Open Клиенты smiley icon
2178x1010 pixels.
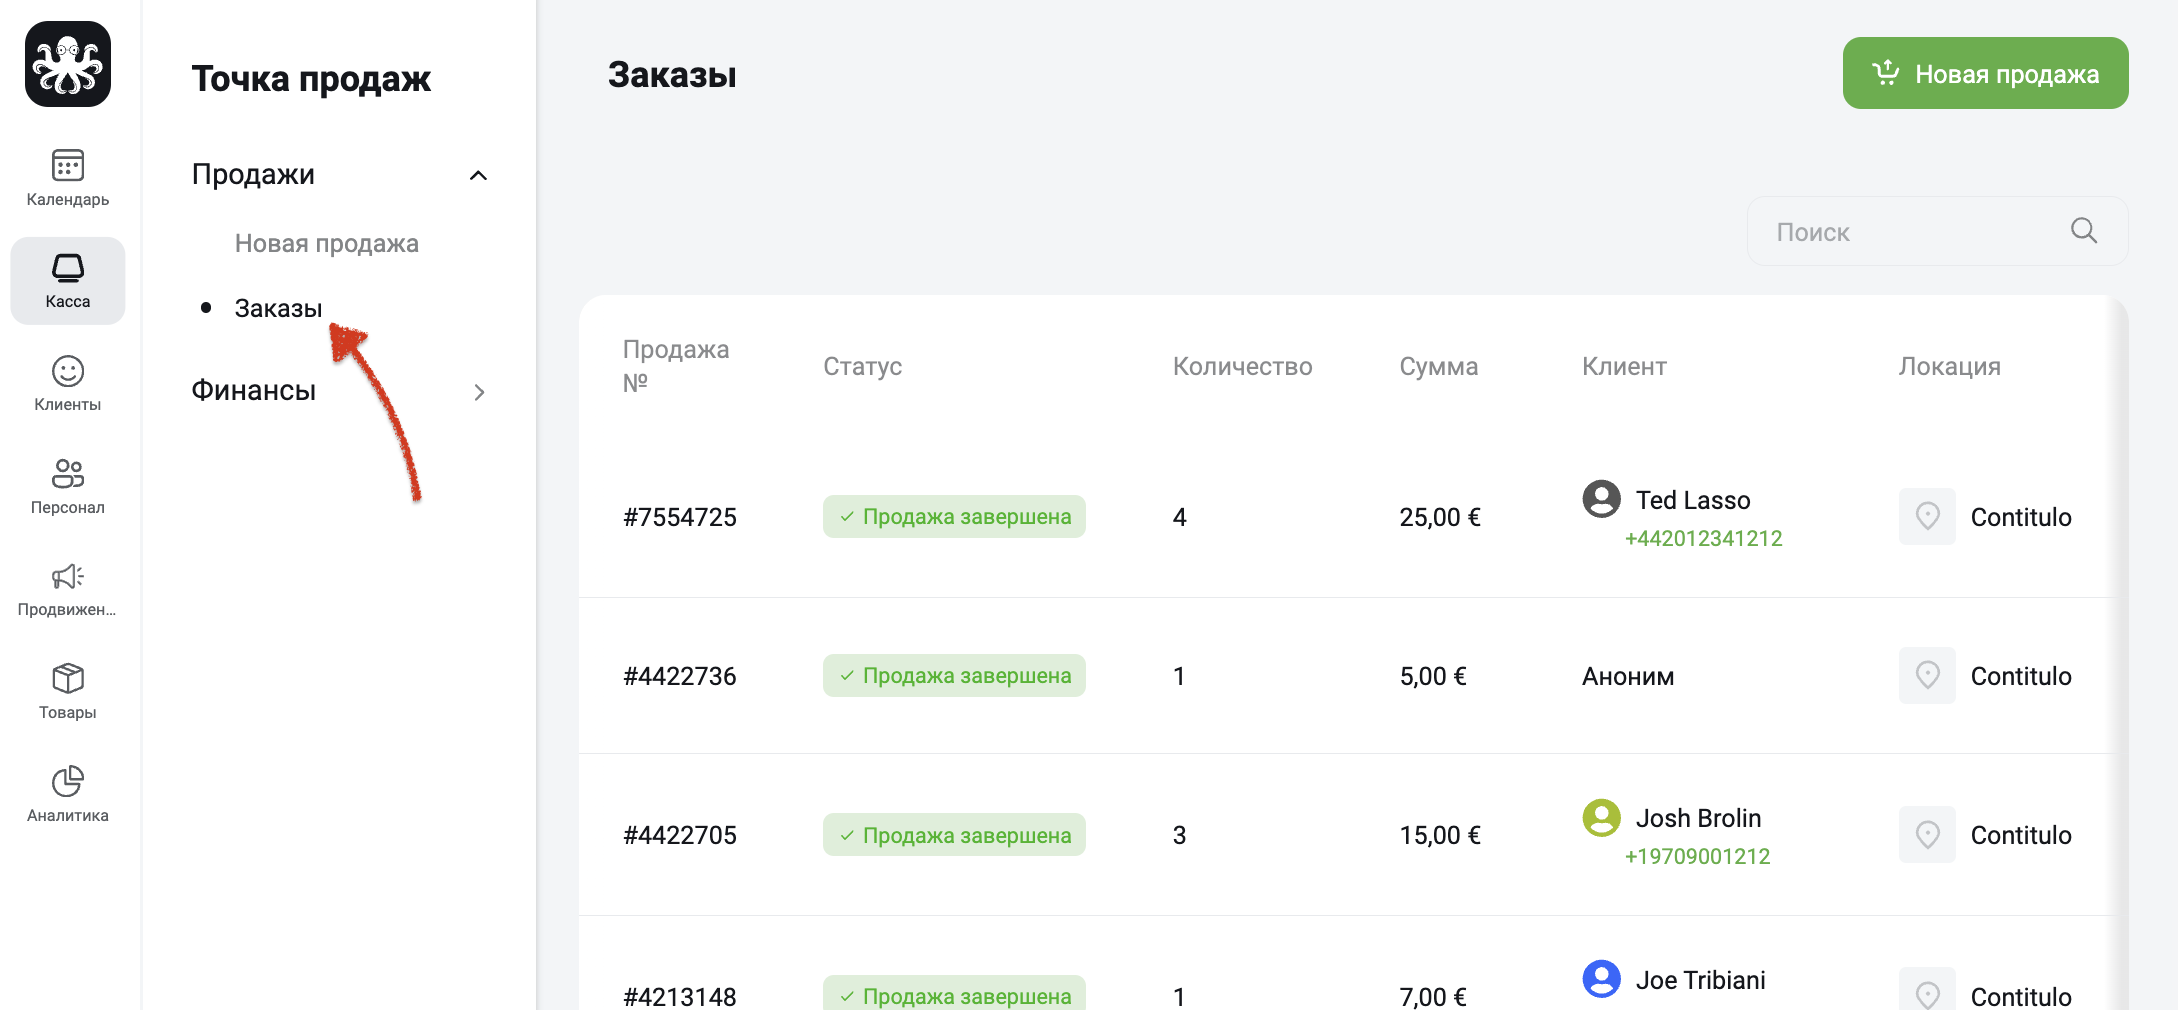tap(68, 371)
